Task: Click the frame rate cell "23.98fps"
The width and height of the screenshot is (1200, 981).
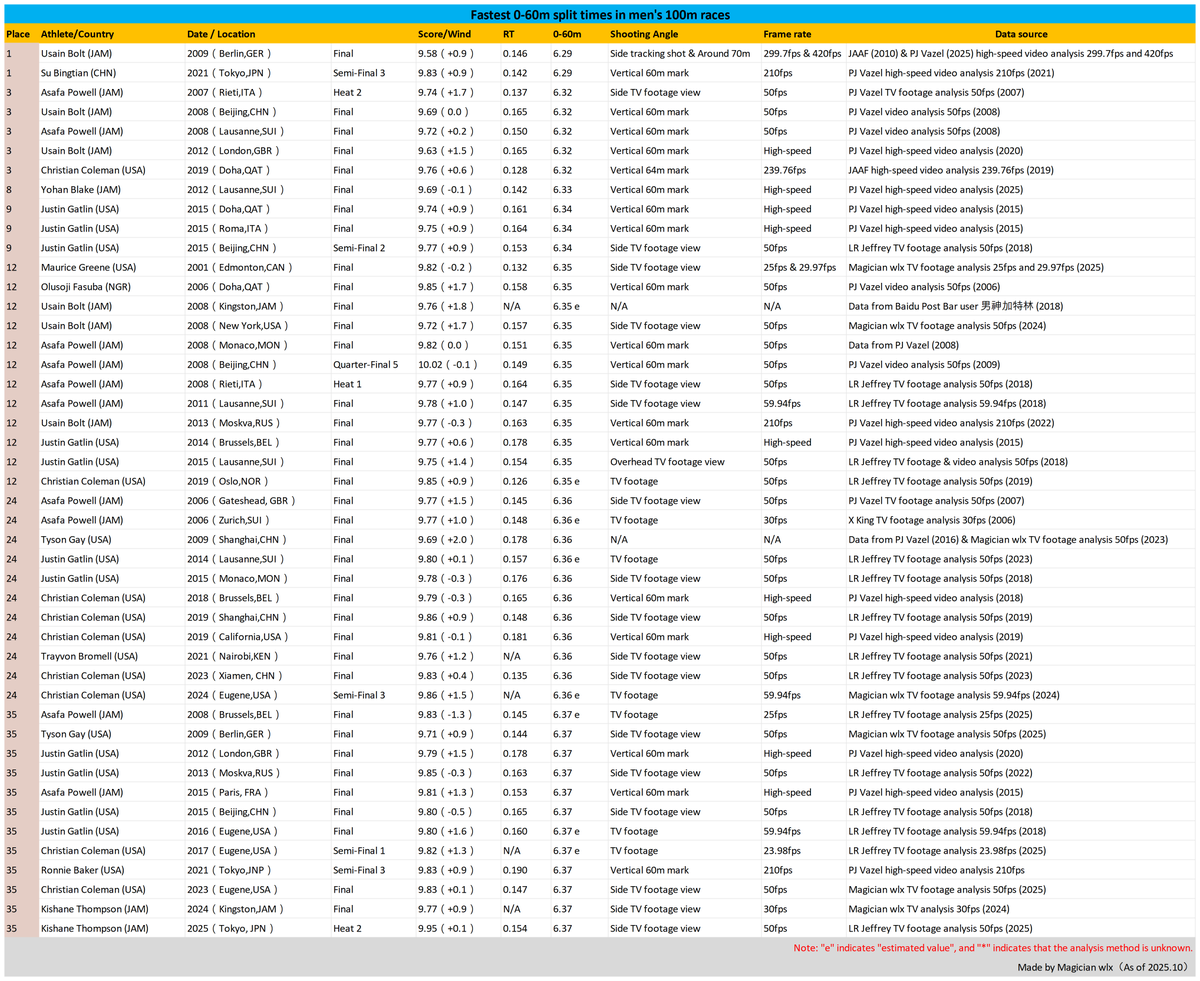Action: tap(783, 851)
